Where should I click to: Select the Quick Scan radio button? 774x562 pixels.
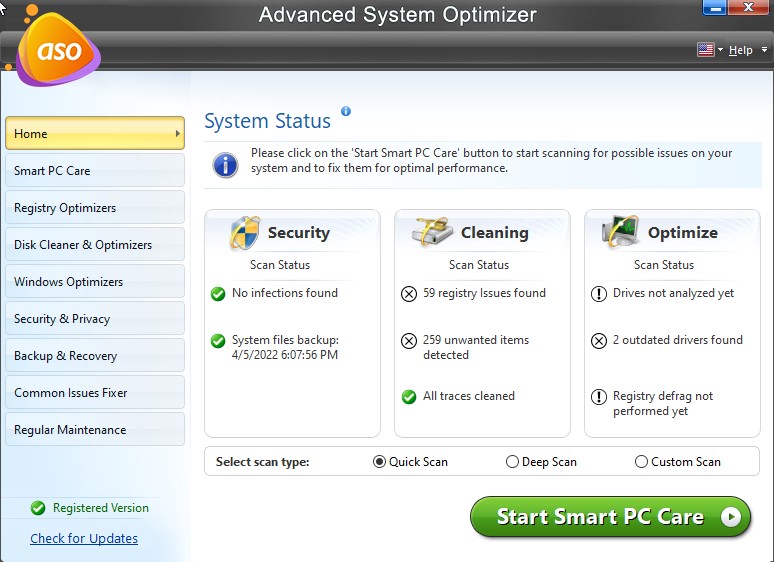point(379,461)
